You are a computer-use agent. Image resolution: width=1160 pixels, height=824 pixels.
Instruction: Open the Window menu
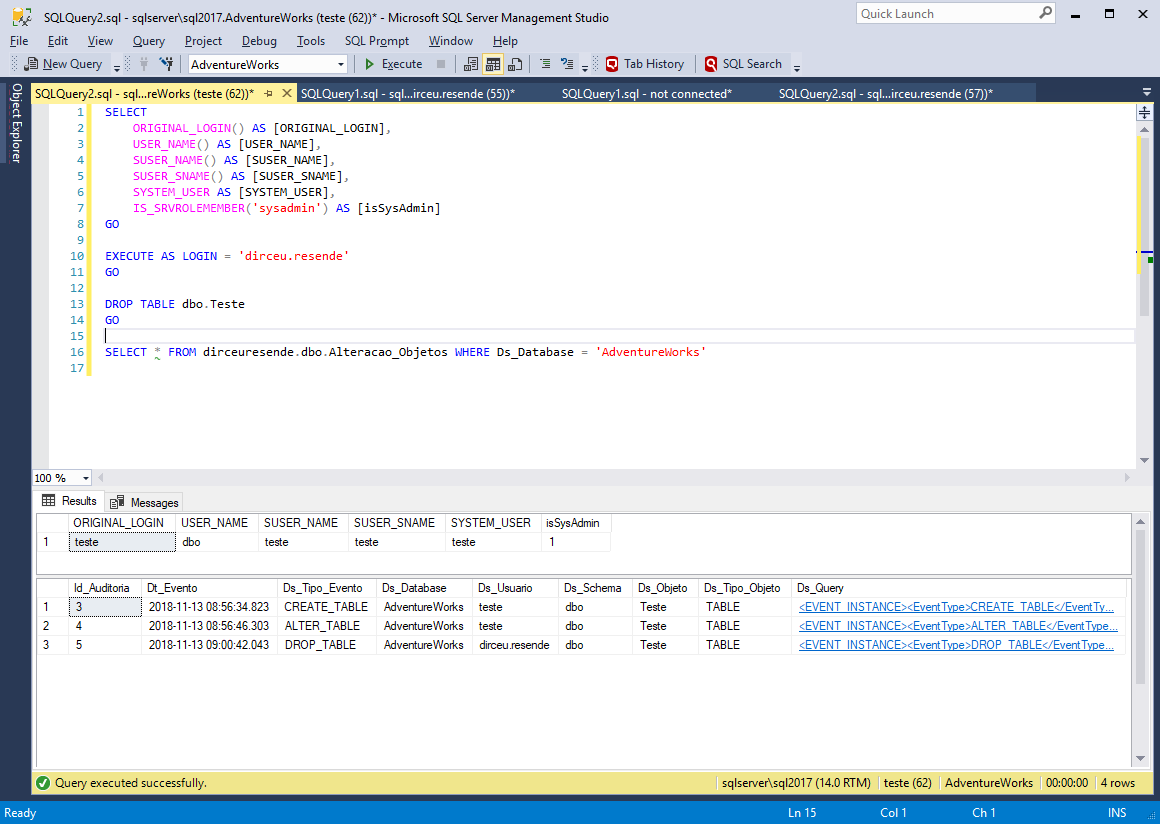pyautogui.click(x=451, y=41)
